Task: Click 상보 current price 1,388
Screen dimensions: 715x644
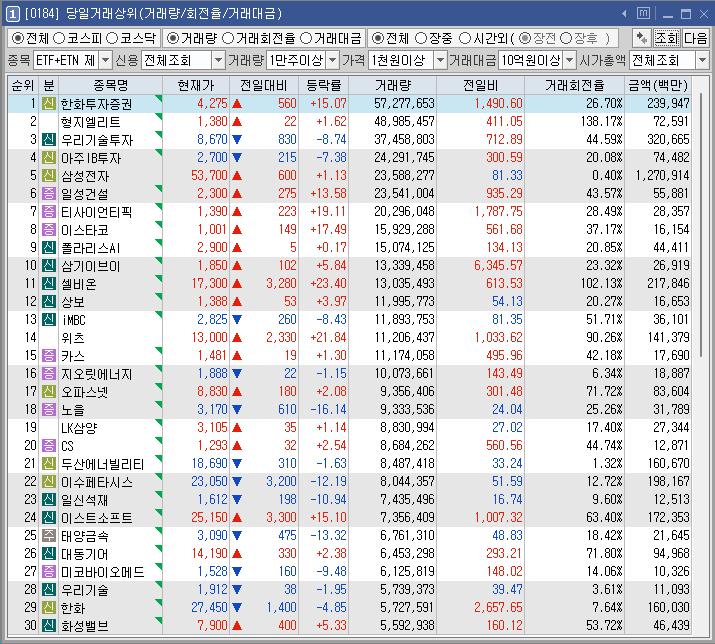Action: (x=212, y=301)
